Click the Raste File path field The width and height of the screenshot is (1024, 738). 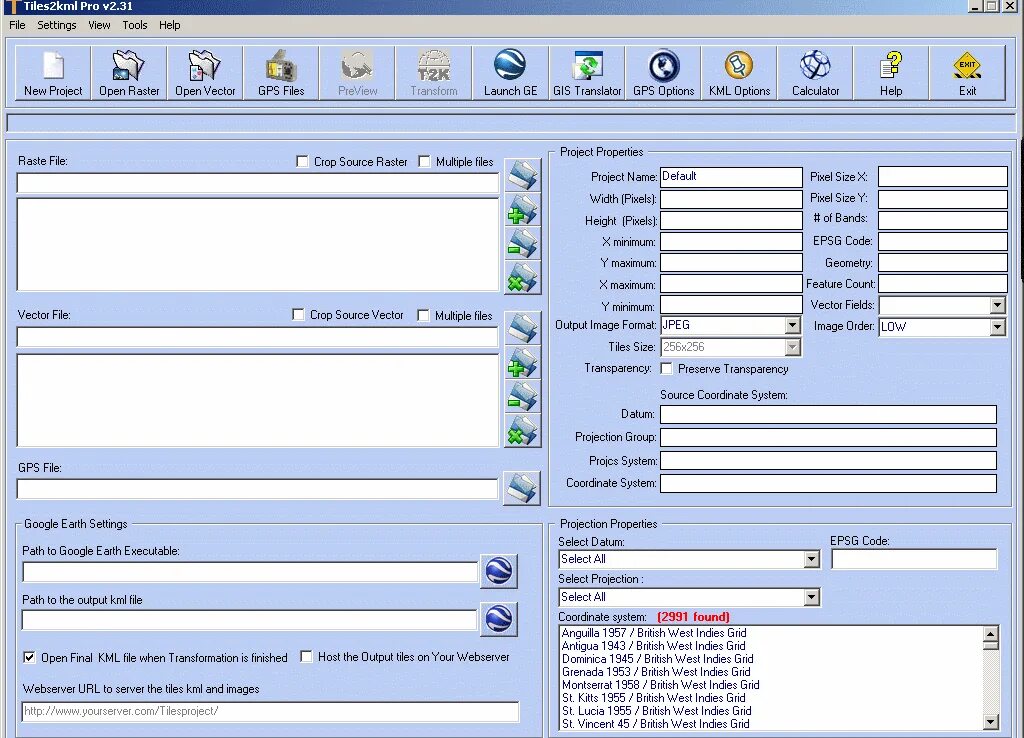tap(257, 183)
